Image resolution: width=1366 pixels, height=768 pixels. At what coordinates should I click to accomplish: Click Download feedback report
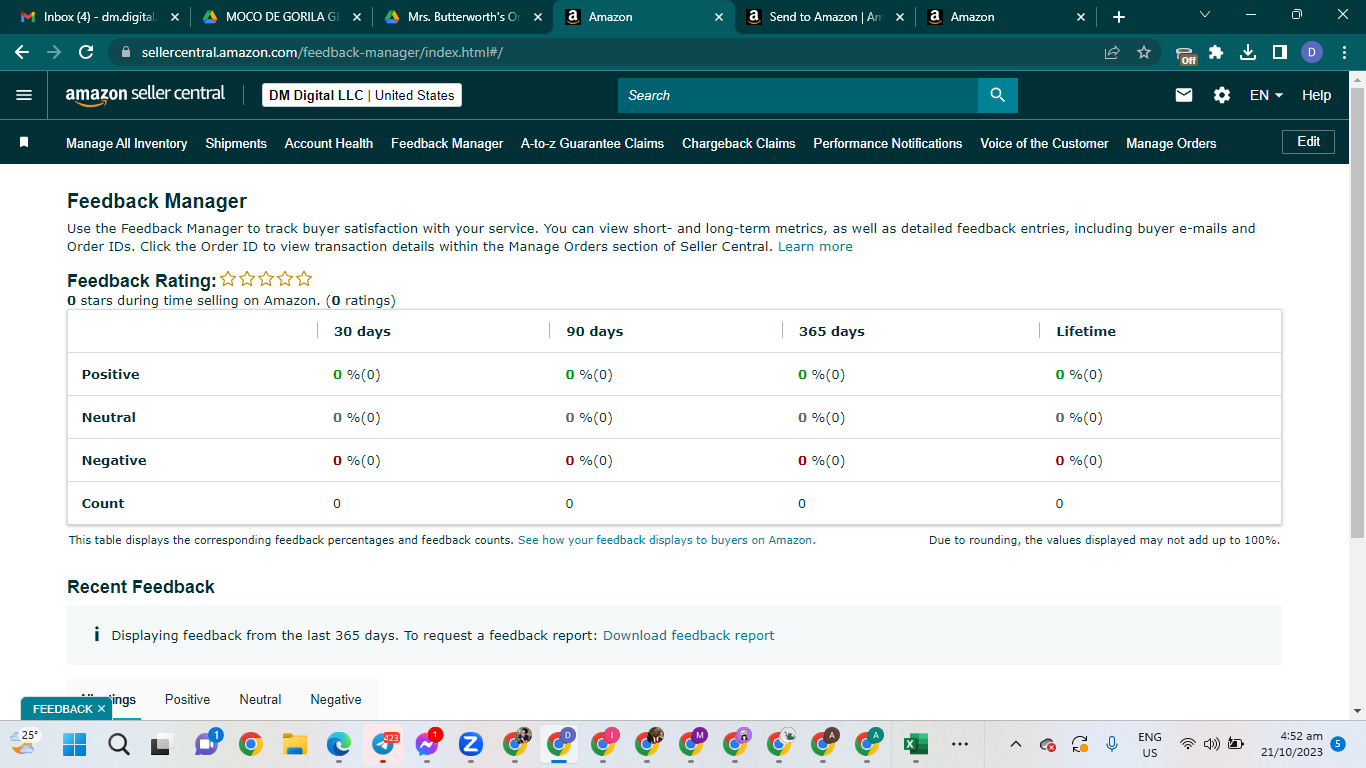click(689, 635)
